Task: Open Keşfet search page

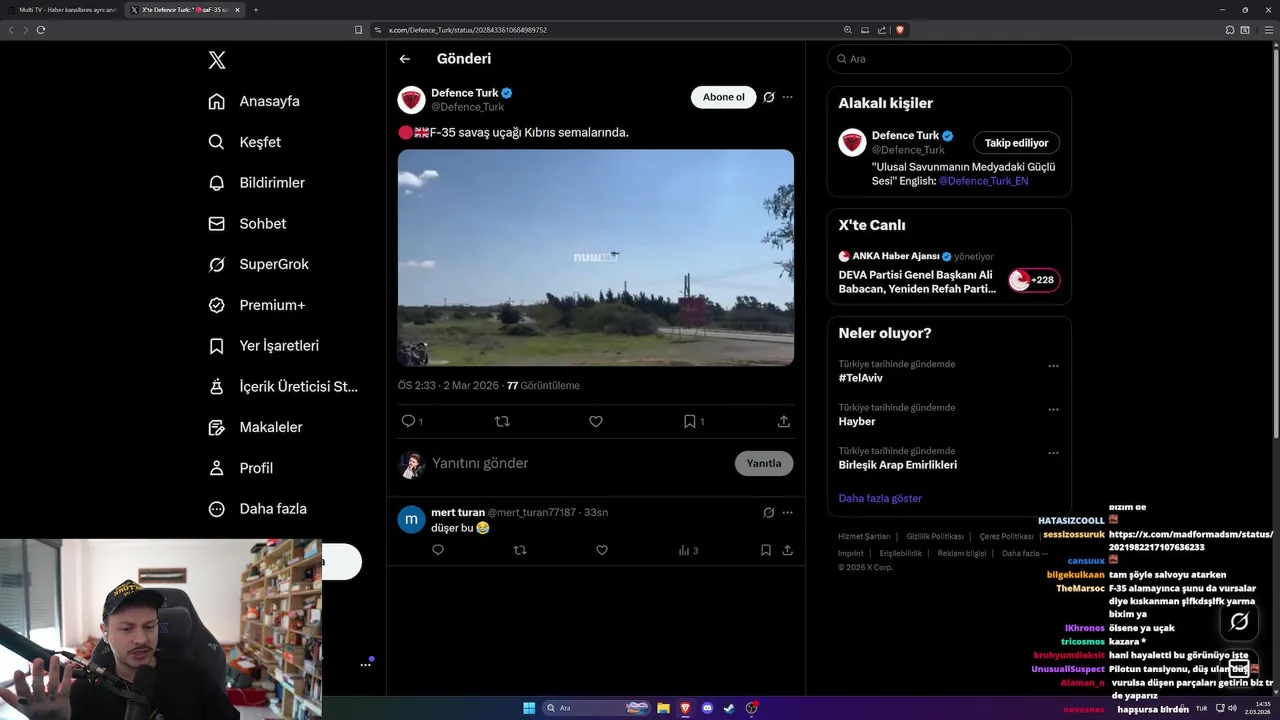Action: pos(245,142)
